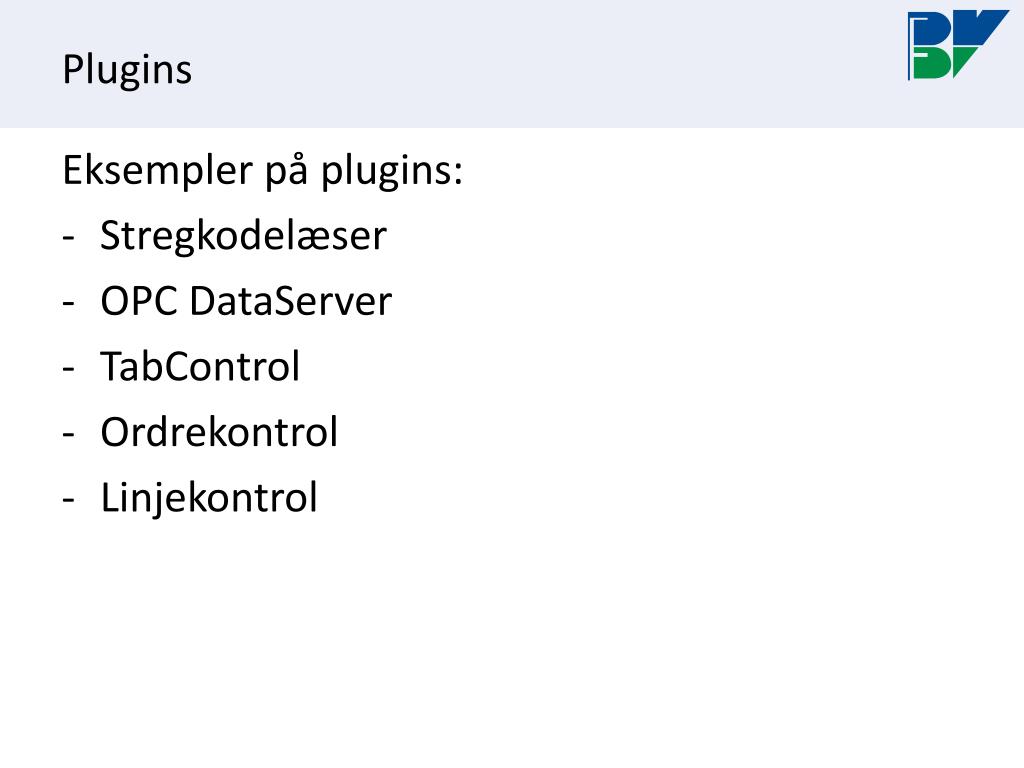Screen dimensions: 1024x768
Task: Click the word 'på' in the heading
Action: tap(286, 171)
